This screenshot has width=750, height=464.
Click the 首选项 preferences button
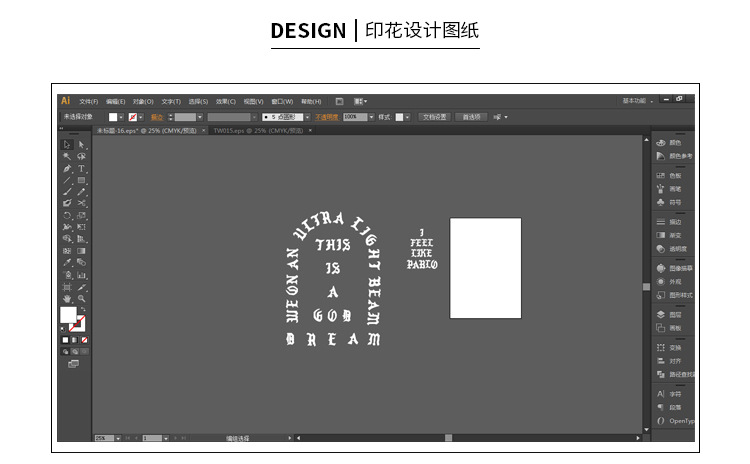point(471,117)
